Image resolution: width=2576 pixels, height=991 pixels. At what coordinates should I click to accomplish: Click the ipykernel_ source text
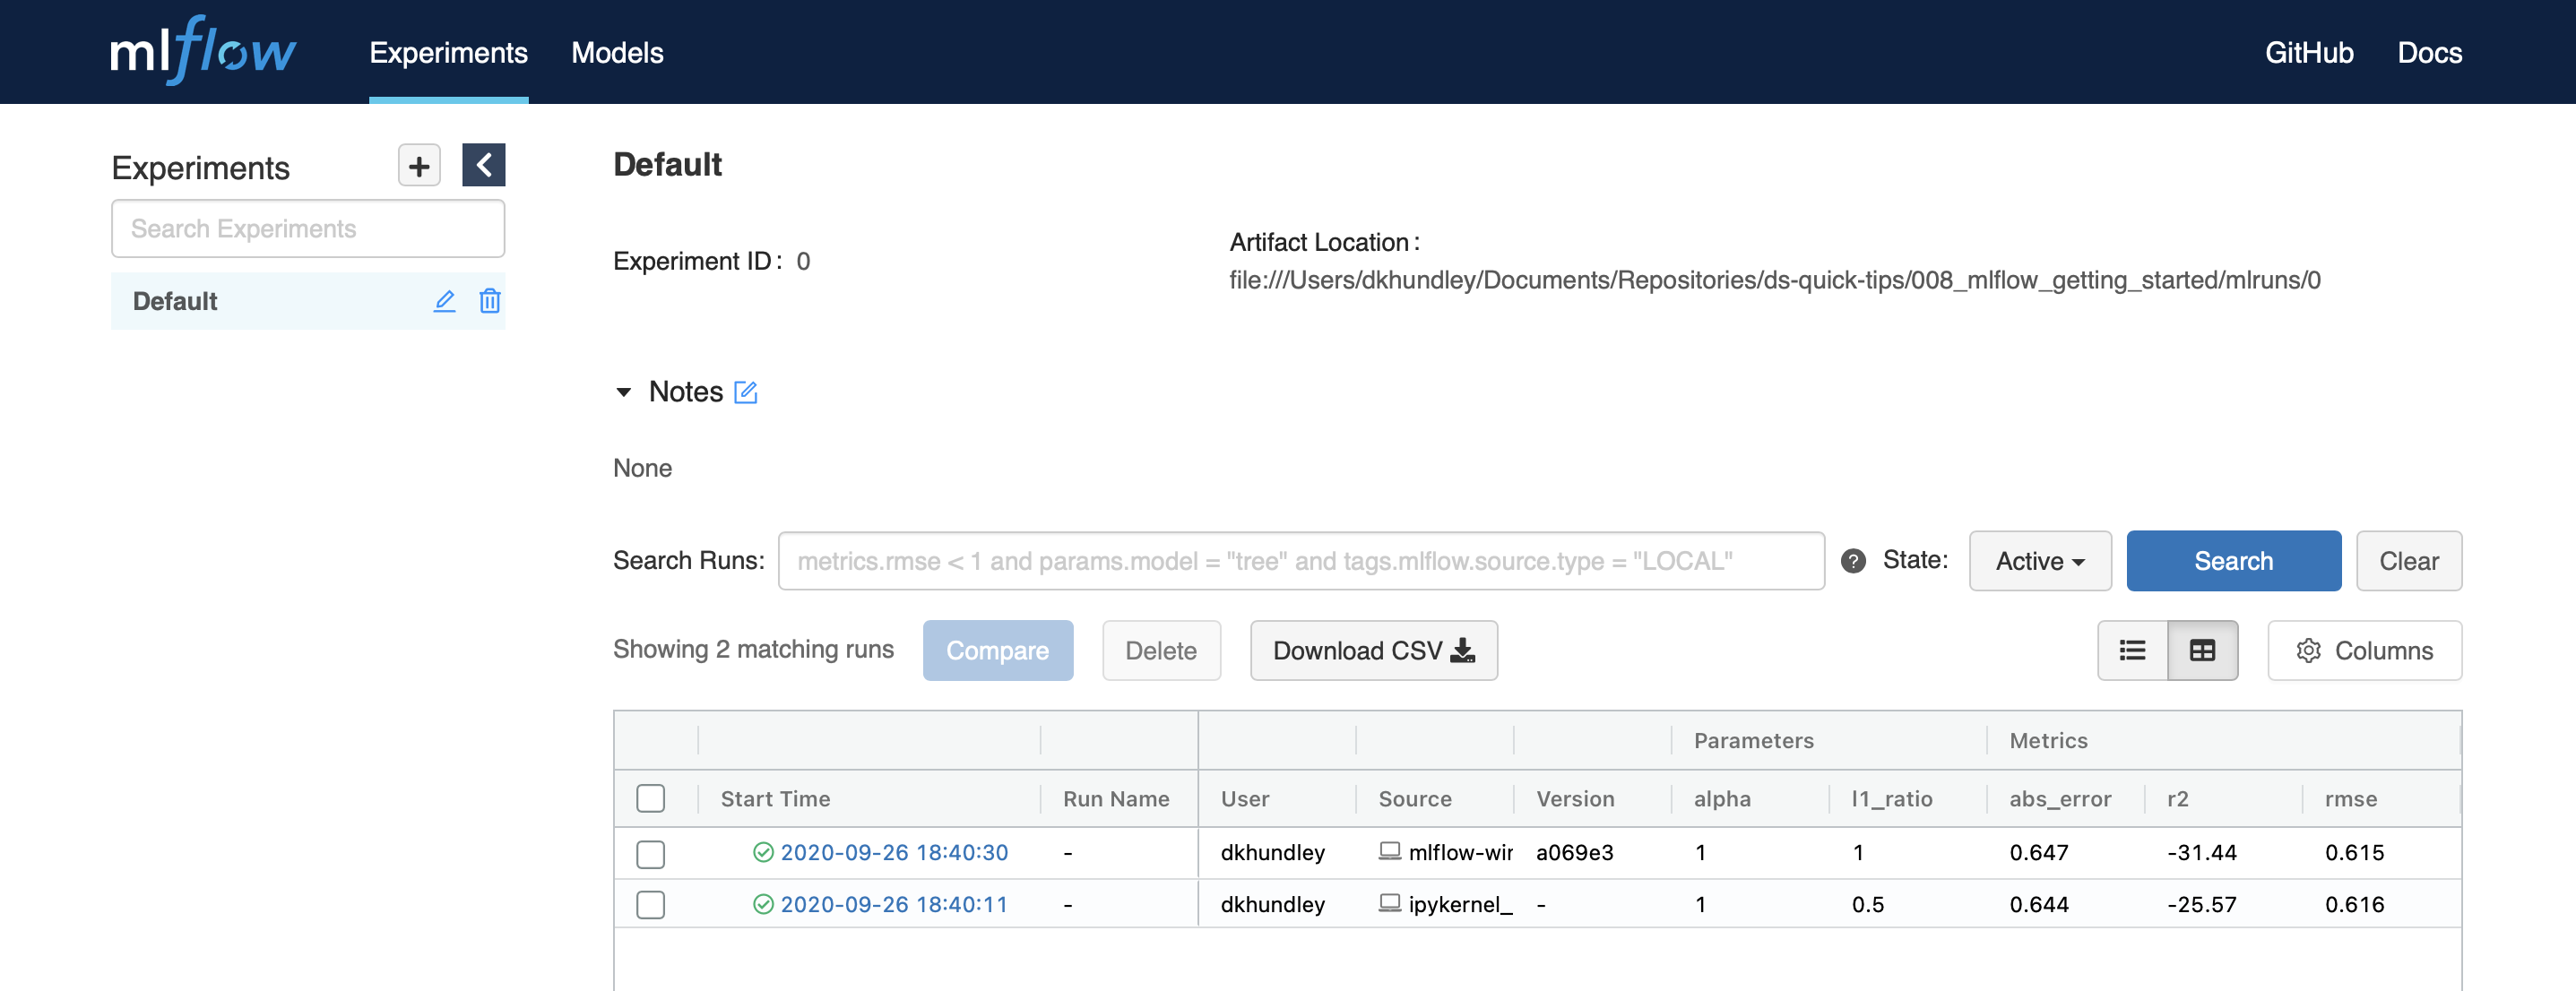point(1460,904)
